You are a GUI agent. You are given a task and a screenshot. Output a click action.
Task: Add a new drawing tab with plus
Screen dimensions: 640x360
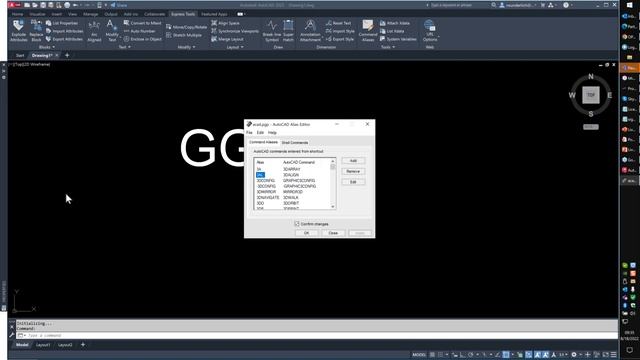[x=67, y=55]
